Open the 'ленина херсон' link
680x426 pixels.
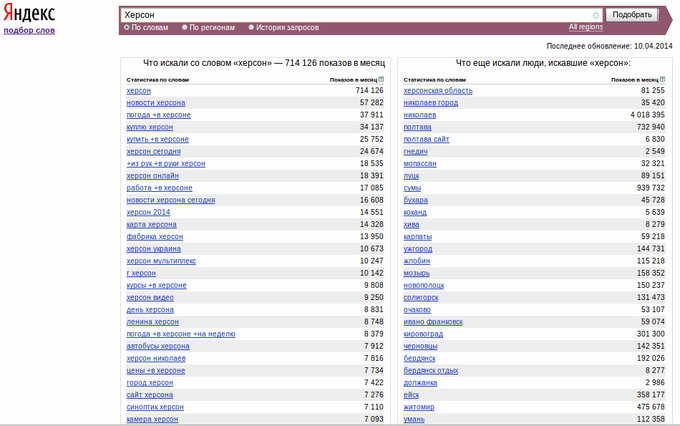(153, 322)
